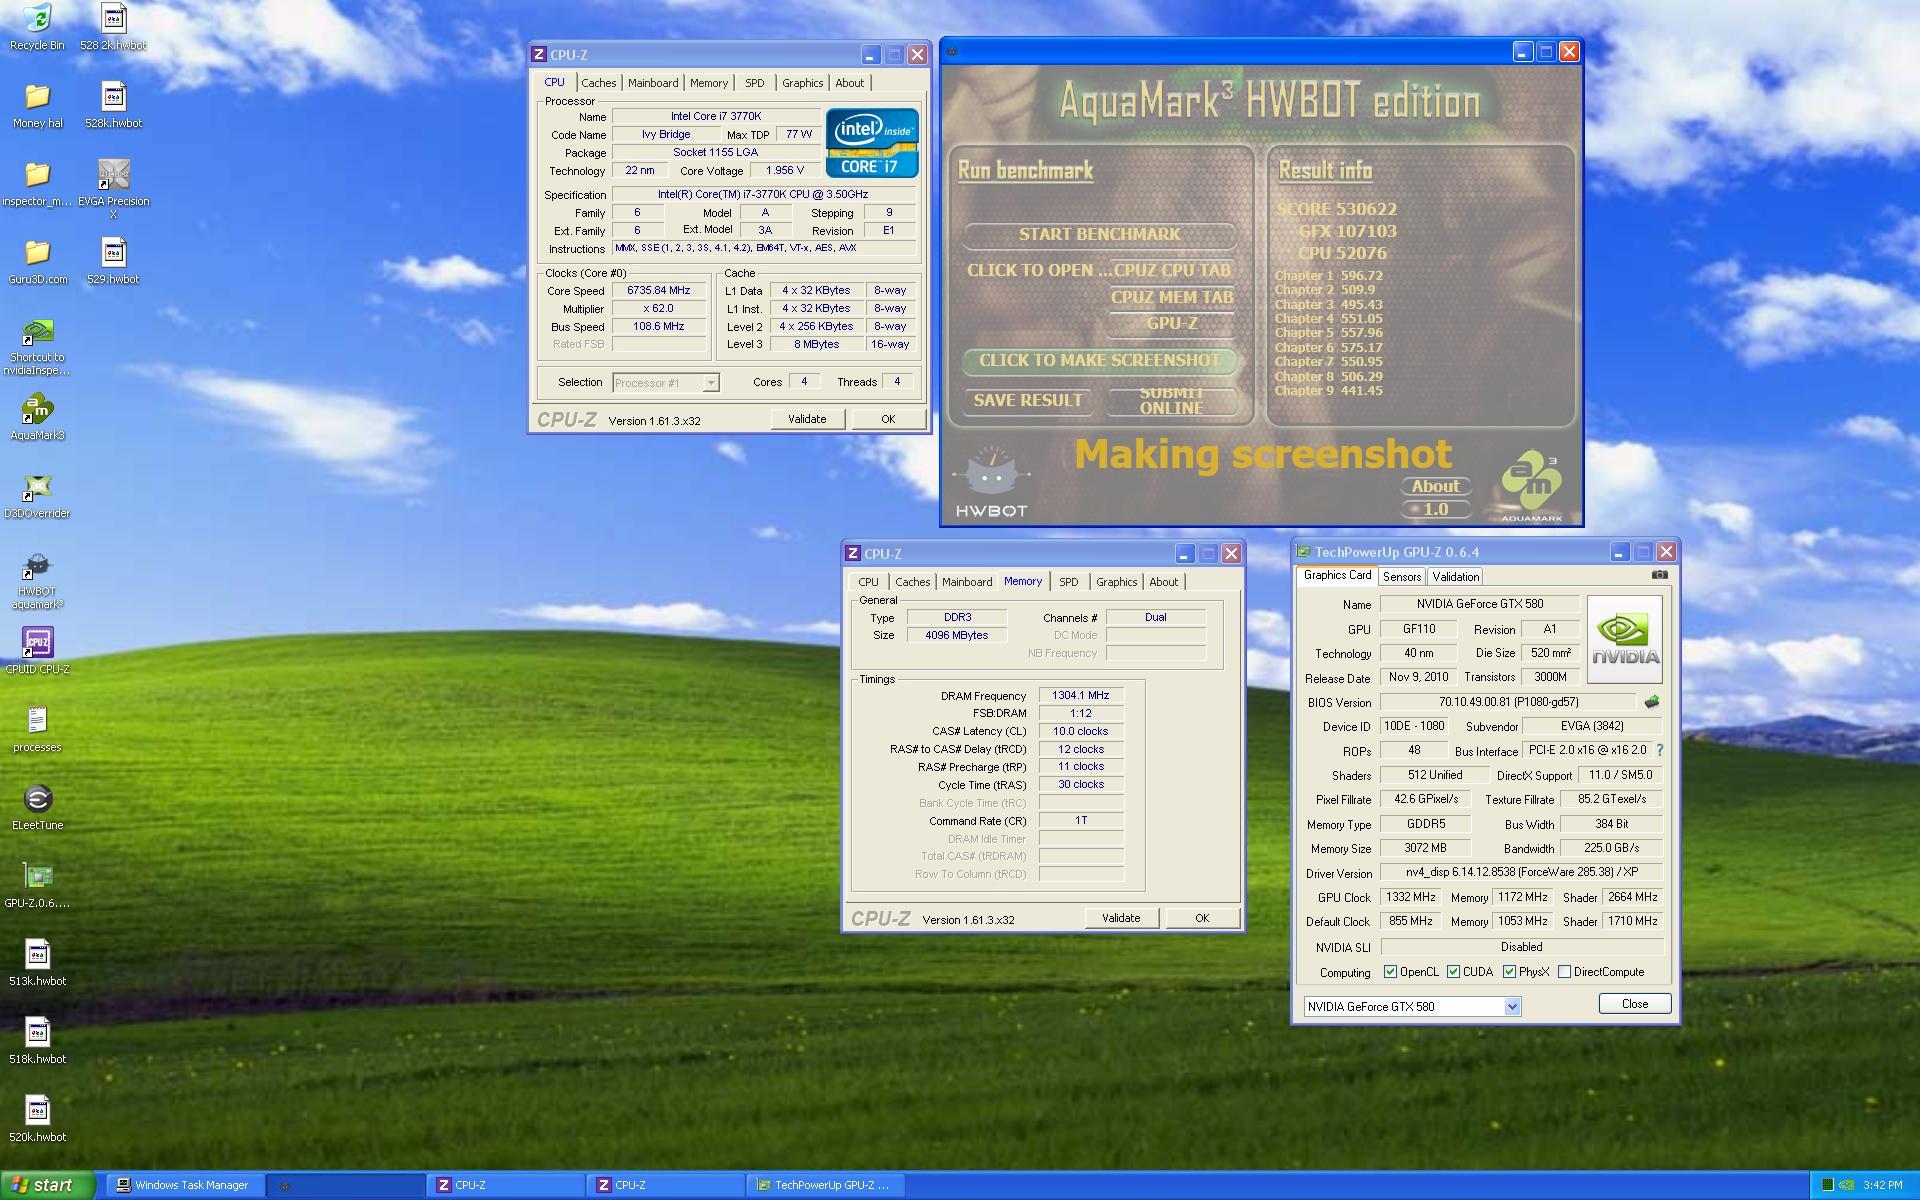Toggle the PhysX checkbox
The image size is (1920, 1200).
point(1509,972)
